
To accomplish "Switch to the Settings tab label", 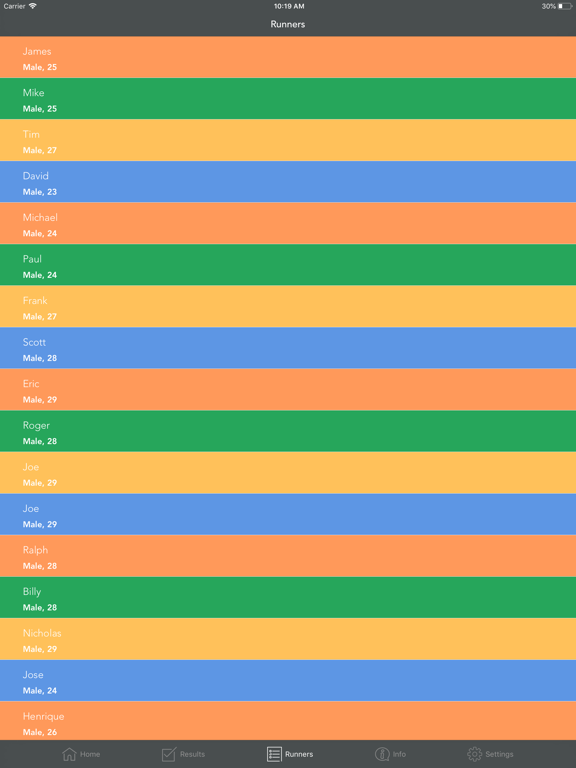I will [499, 754].
